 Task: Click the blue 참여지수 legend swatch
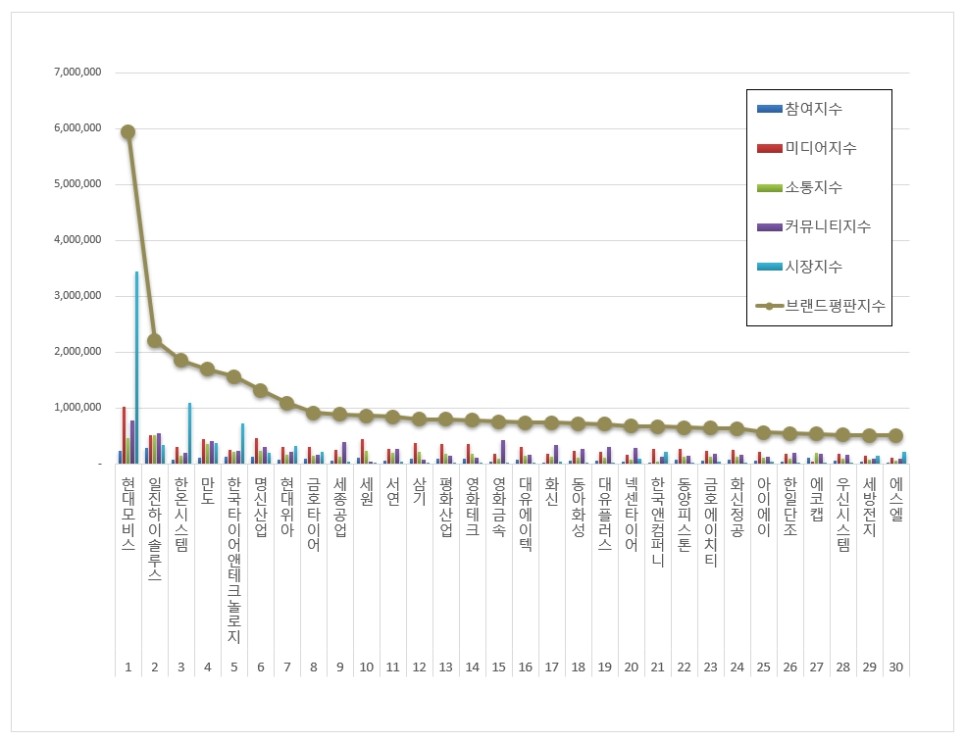(769, 109)
